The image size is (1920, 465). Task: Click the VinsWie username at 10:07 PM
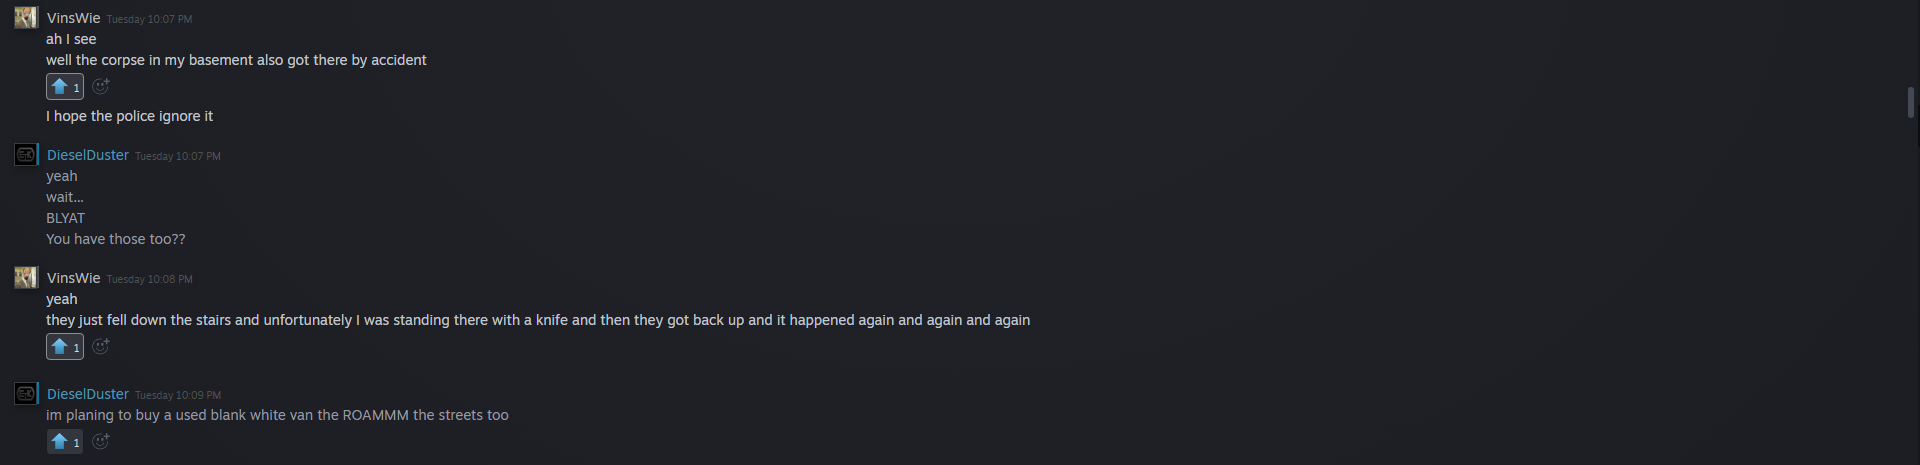[x=73, y=18]
